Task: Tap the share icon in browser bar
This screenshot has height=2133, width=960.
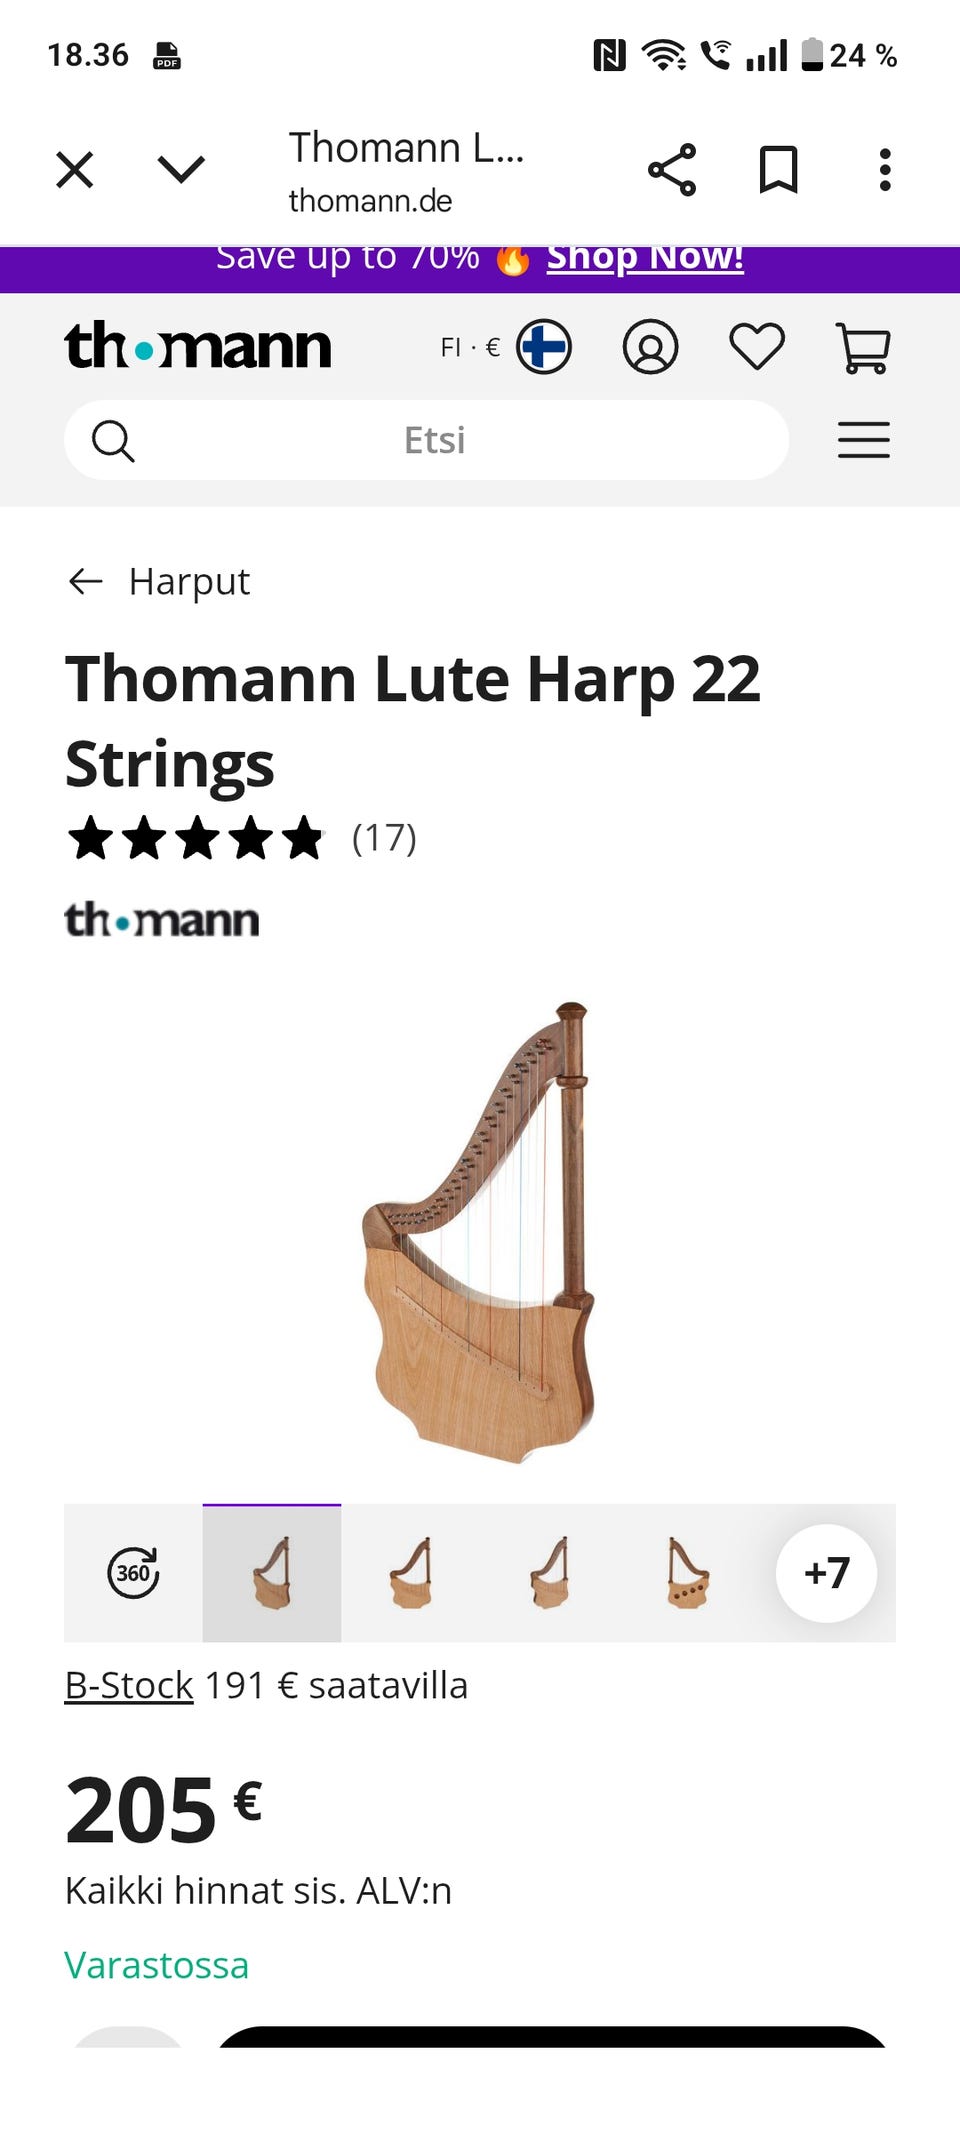Action: tap(672, 170)
